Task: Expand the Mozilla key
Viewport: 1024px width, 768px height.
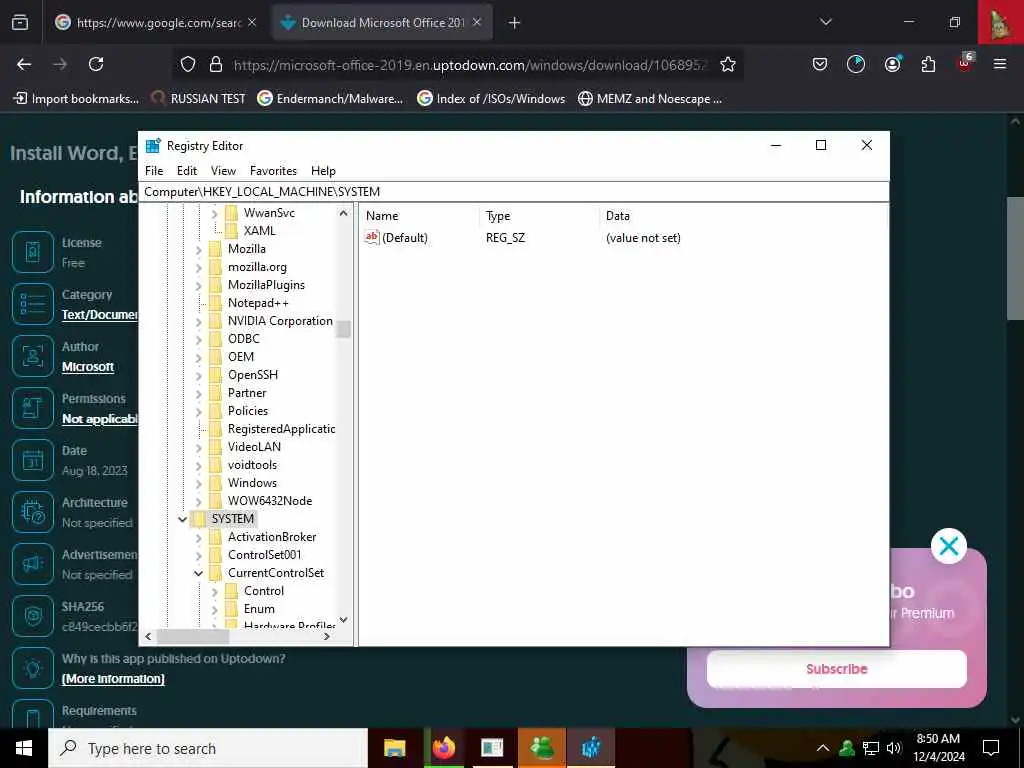Action: 199,249
